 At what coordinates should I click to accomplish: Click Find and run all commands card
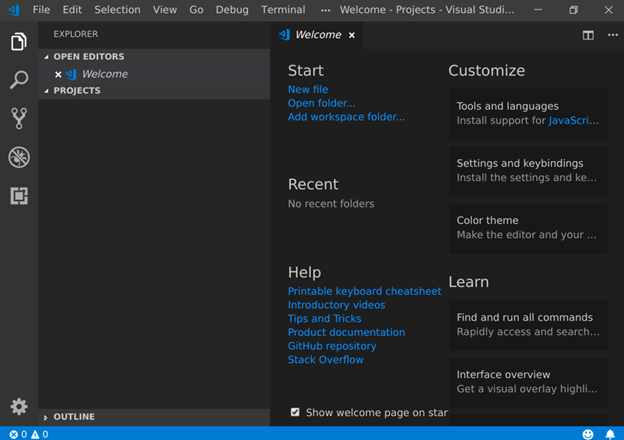click(528, 325)
